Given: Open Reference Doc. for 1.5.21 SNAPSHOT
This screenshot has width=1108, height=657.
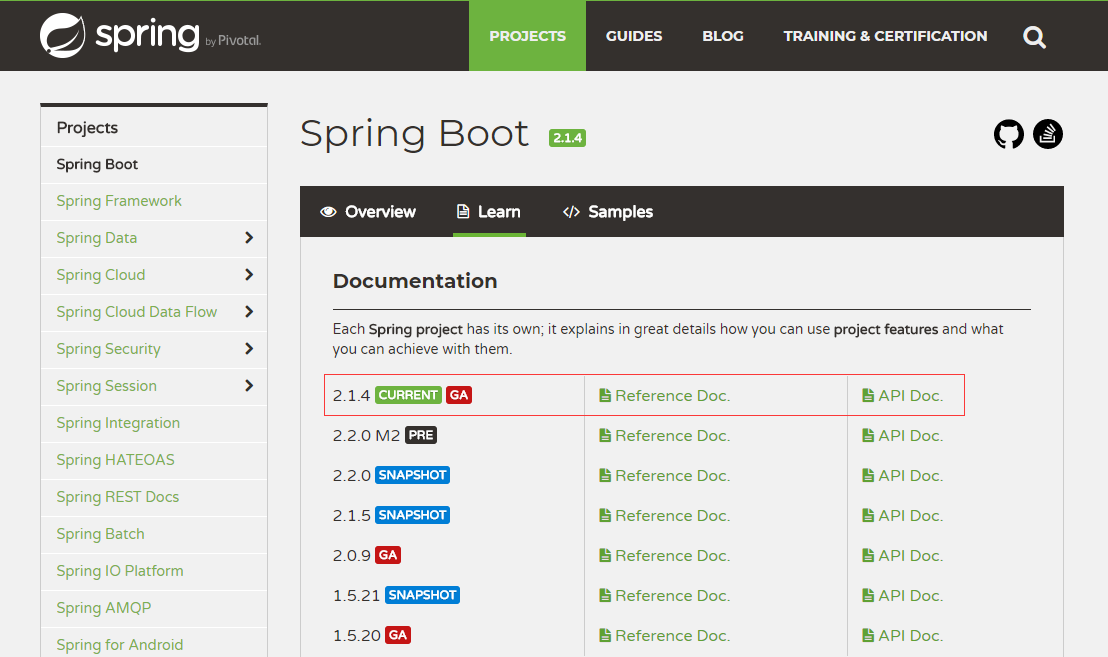Looking at the screenshot, I should [x=664, y=596].
